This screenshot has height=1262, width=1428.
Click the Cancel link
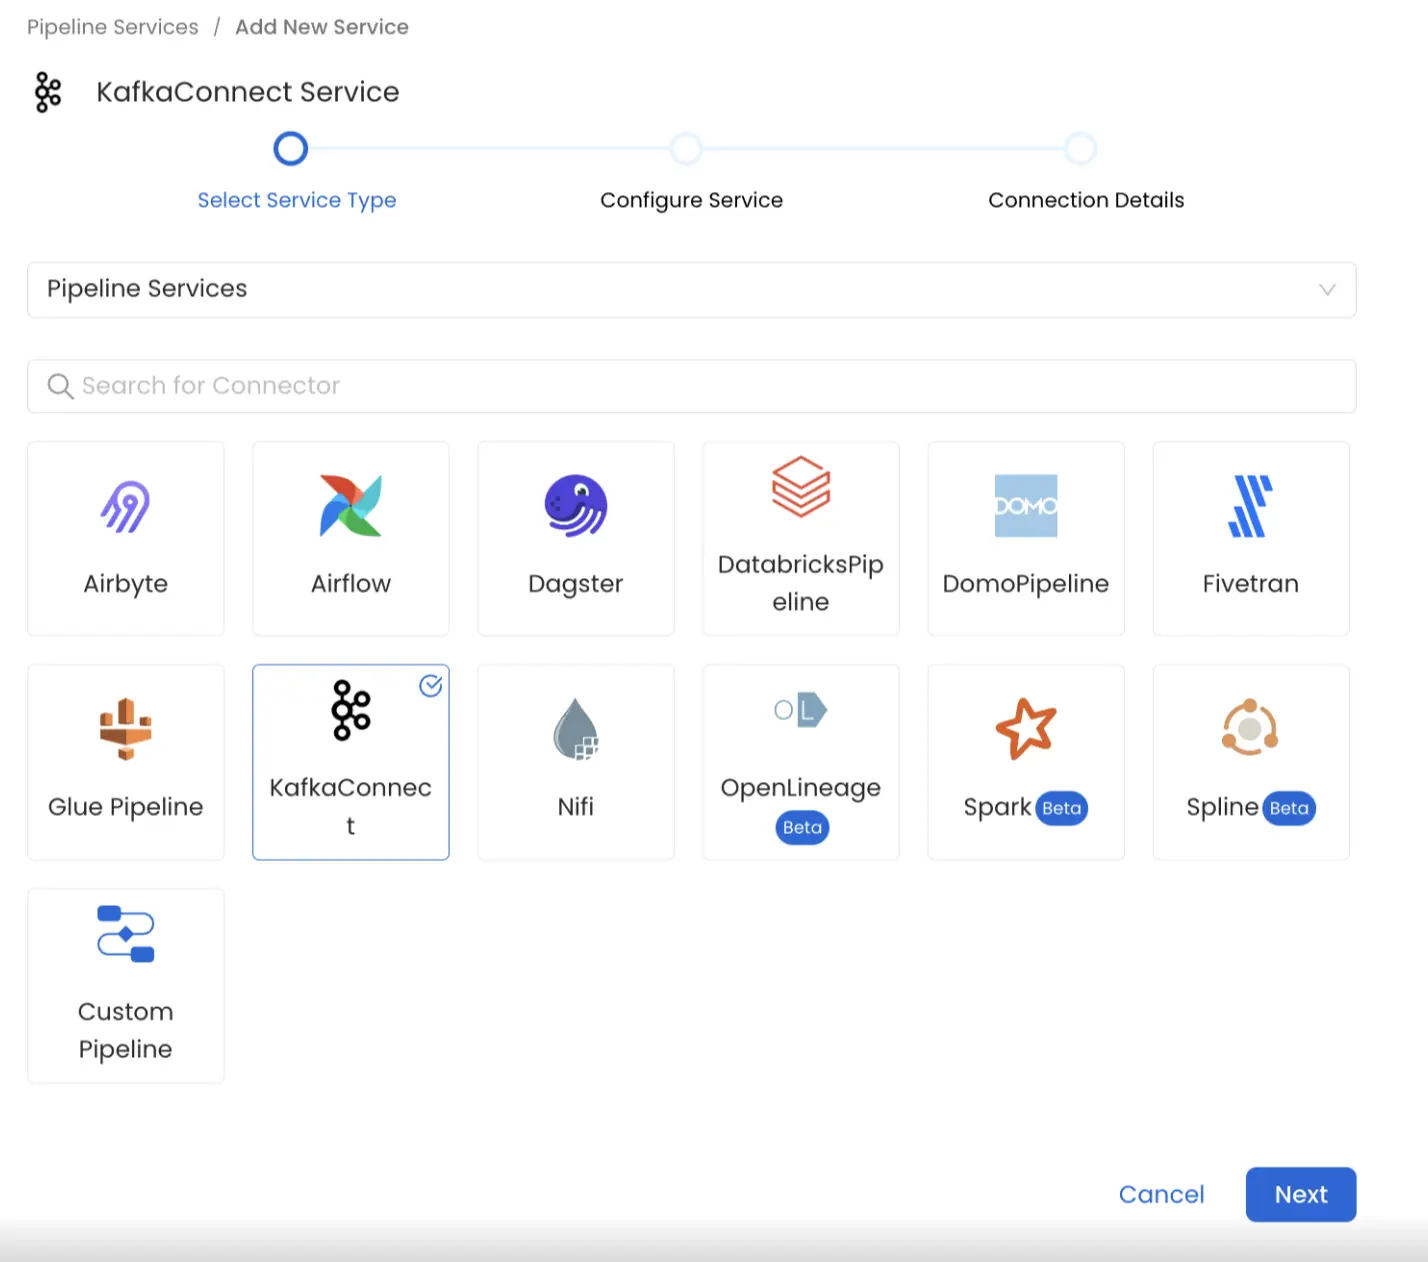pos(1161,1194)
